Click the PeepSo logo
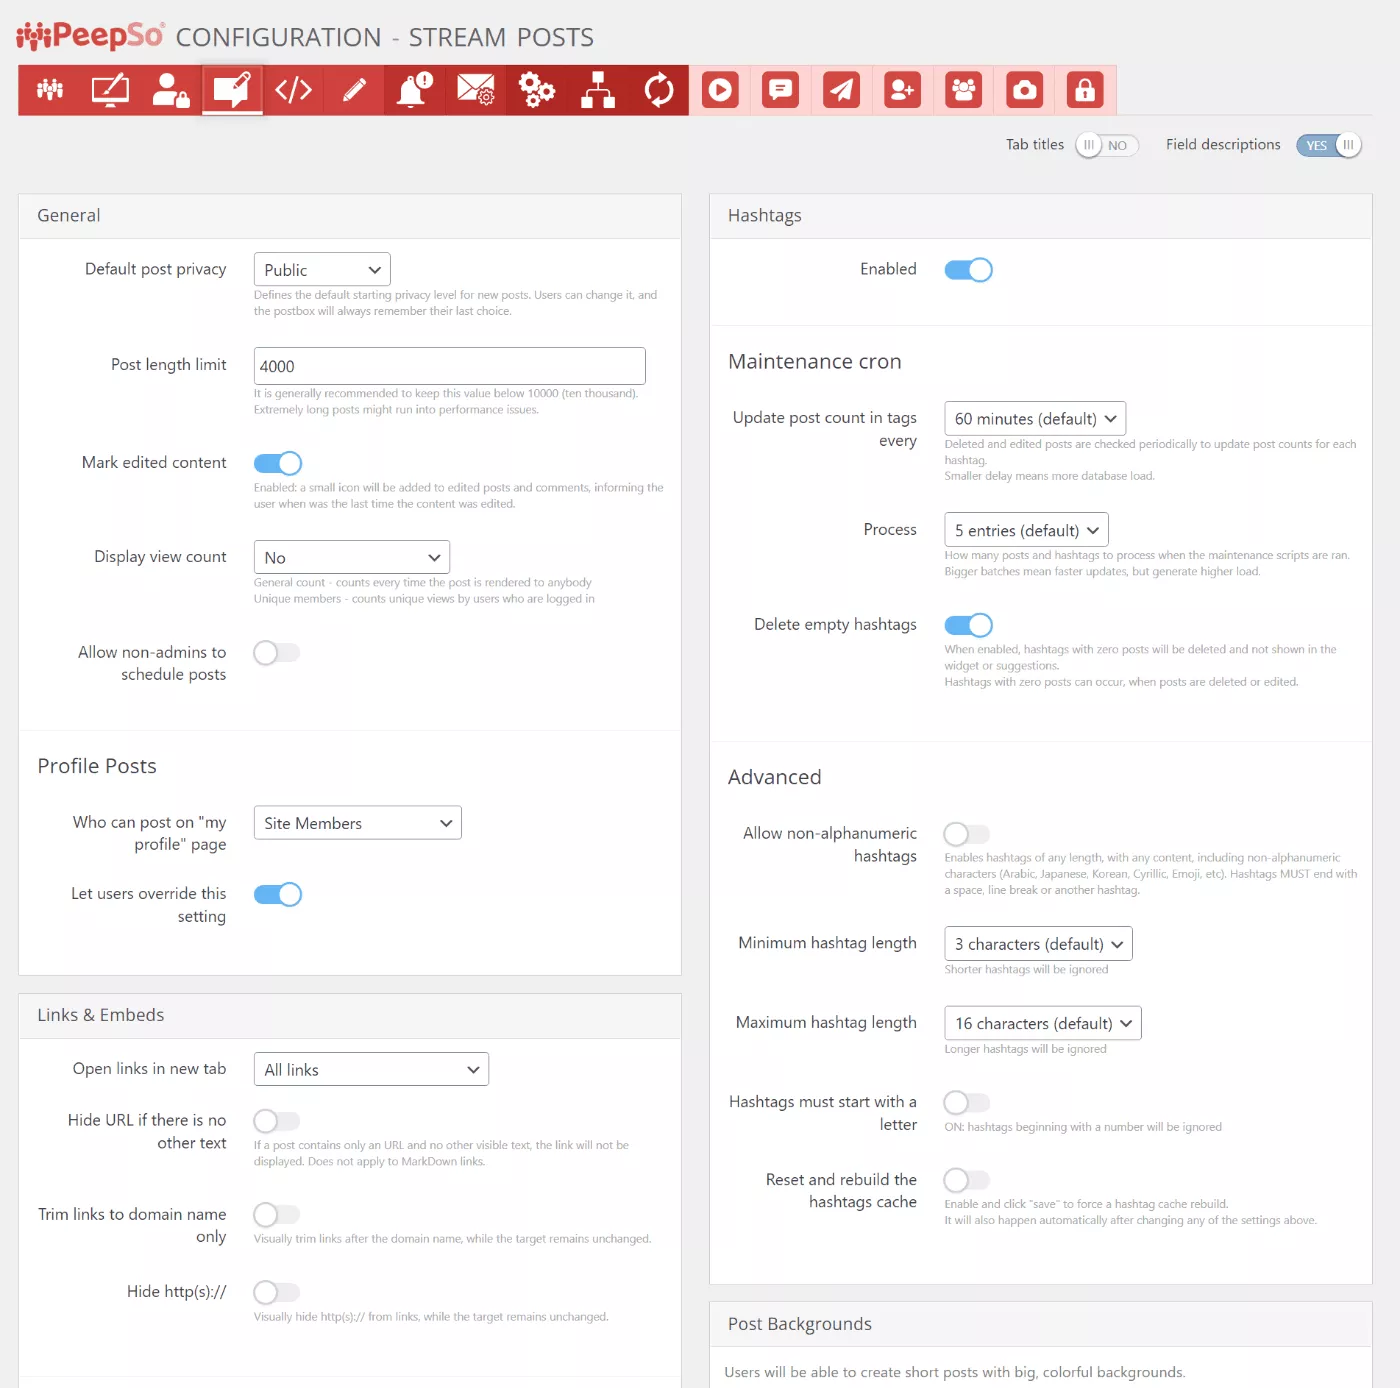This screenshot has width=1400, height=1388. click(91, 36)
